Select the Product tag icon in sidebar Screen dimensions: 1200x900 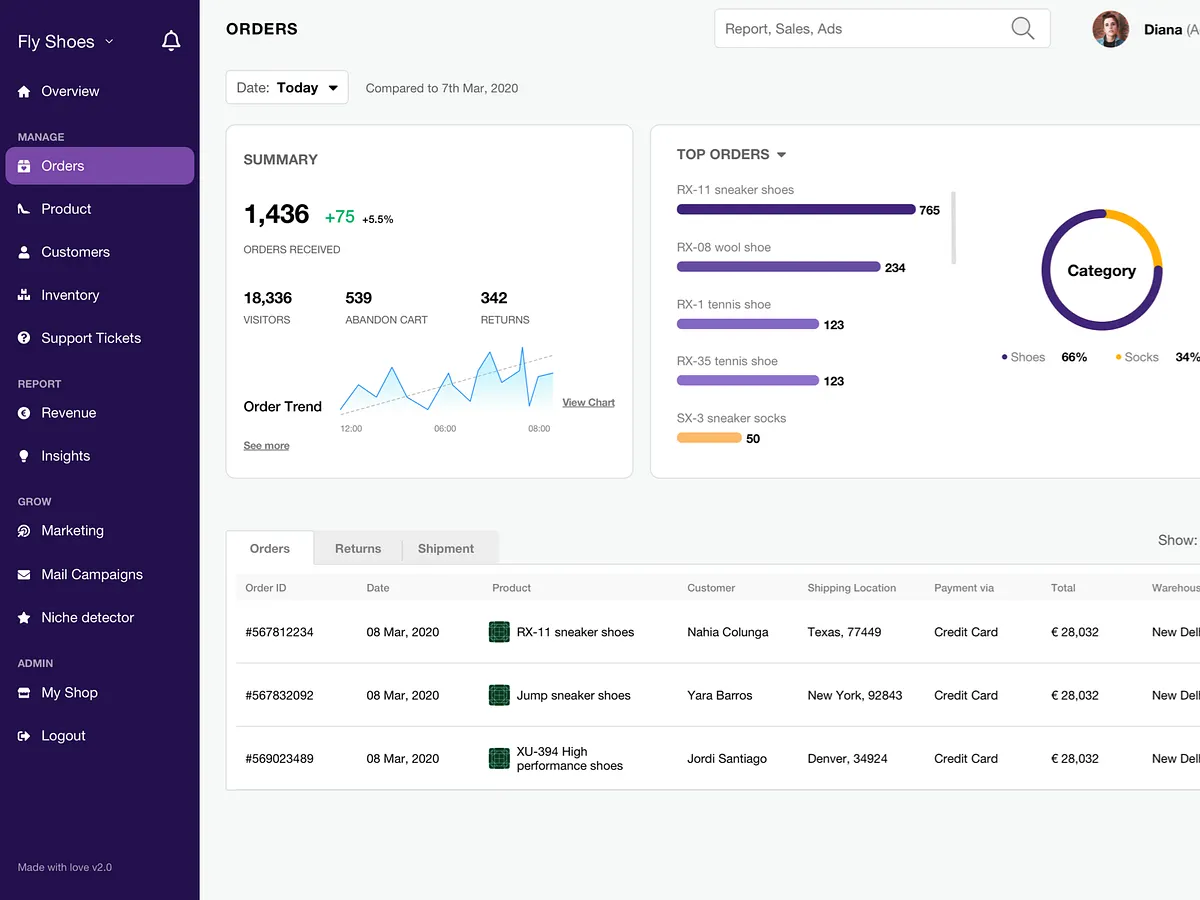click(23, 208)
